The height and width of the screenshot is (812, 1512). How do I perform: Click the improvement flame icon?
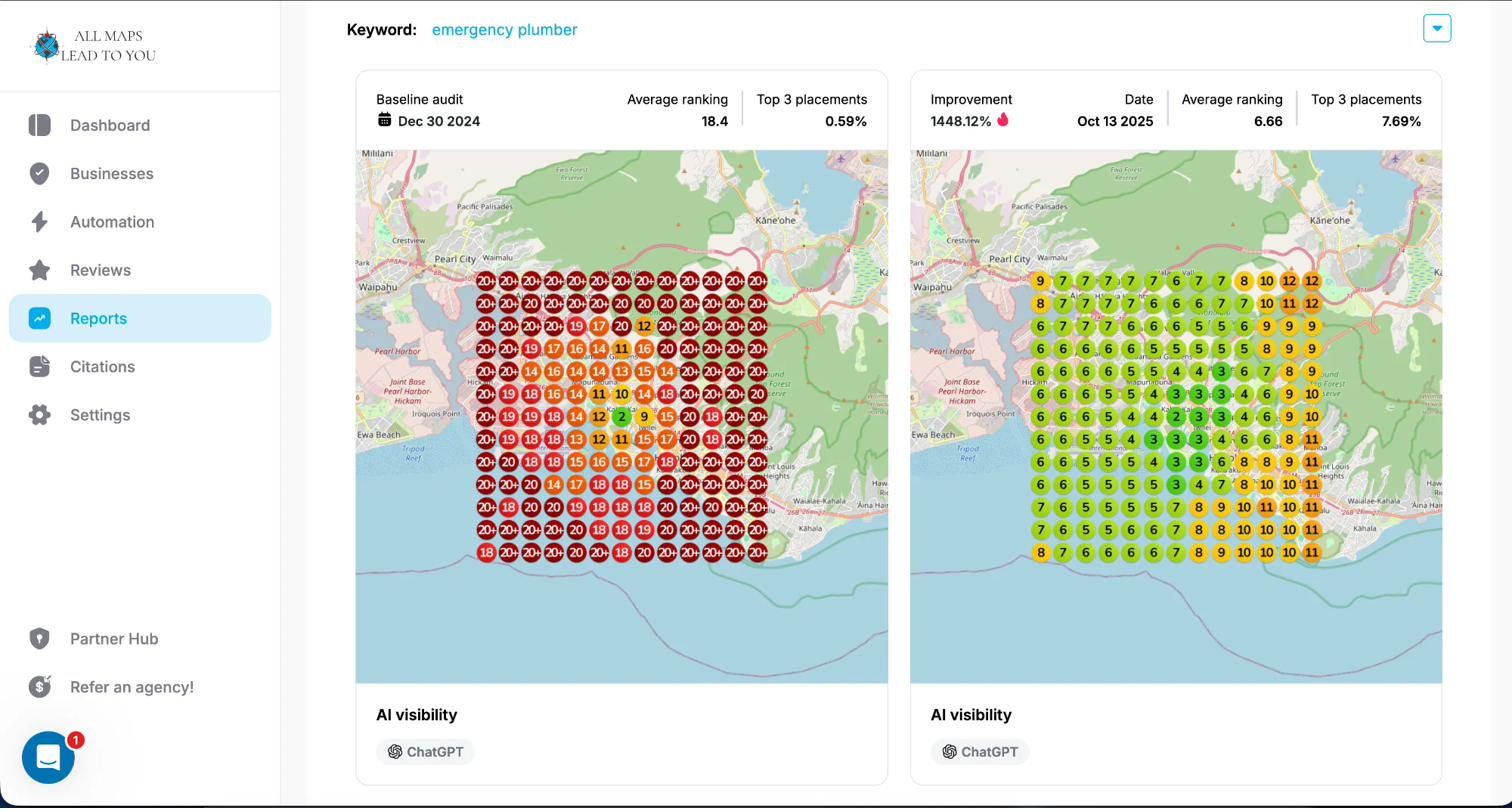point(1003,121)
